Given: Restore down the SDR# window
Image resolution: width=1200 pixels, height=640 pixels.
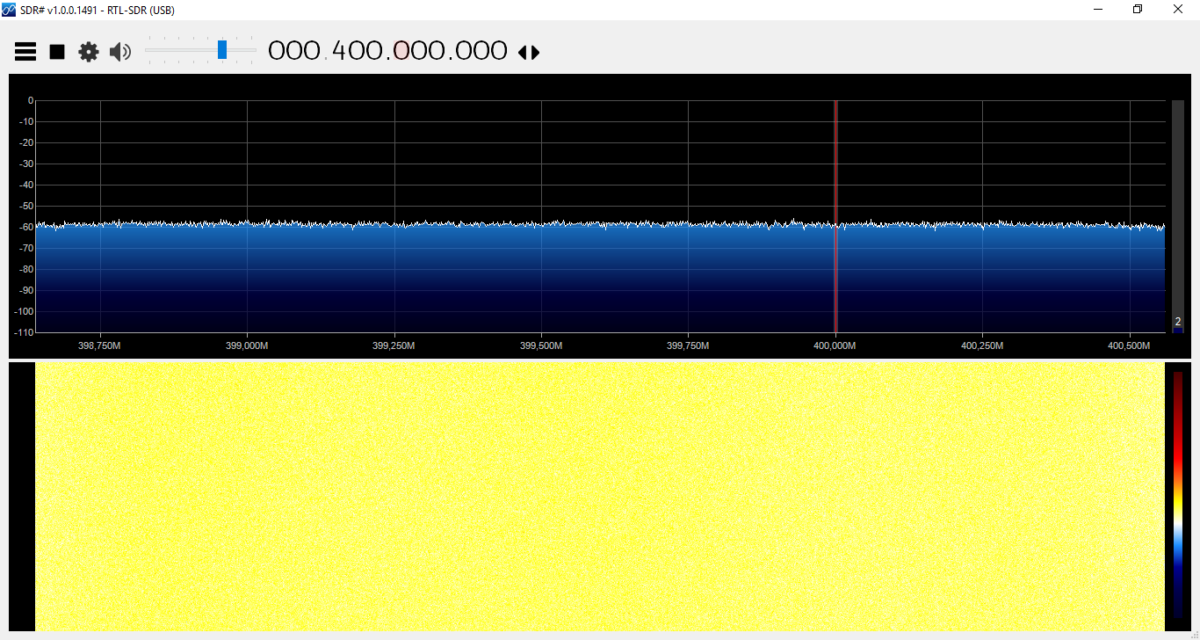Looking at the screenshot, I should (1137, 9).
